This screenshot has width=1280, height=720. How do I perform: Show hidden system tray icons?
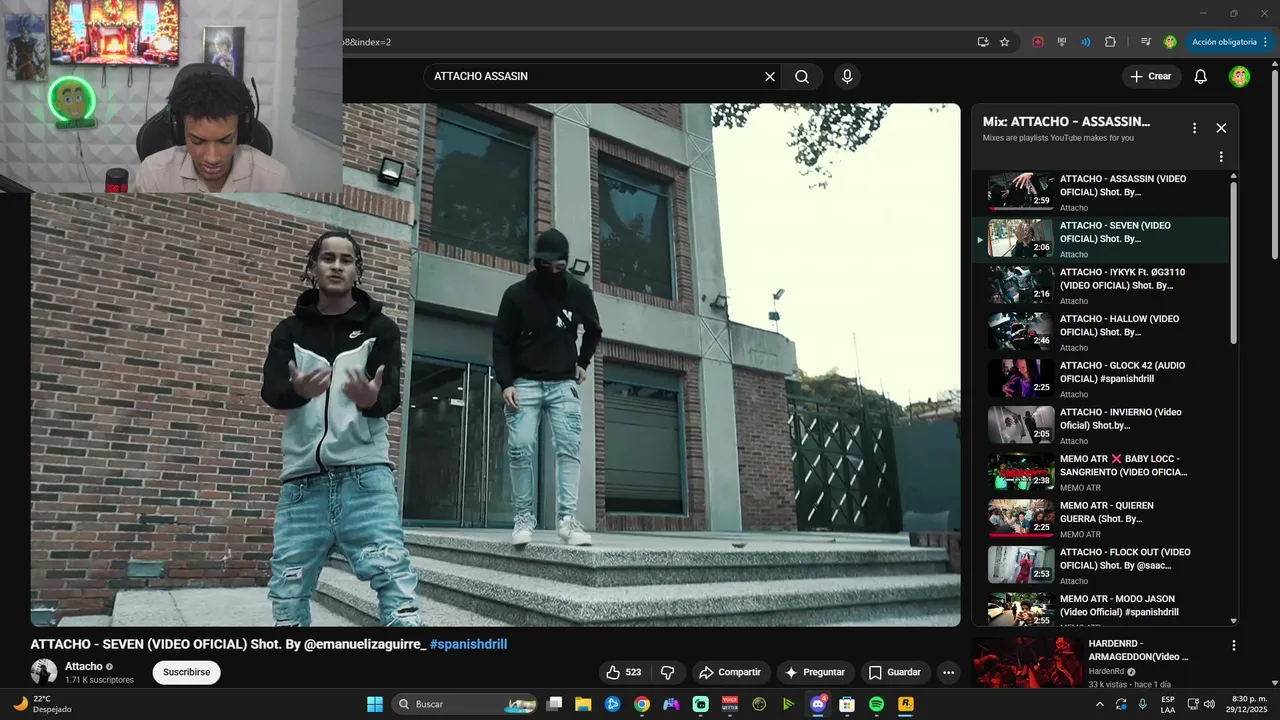1101,704
